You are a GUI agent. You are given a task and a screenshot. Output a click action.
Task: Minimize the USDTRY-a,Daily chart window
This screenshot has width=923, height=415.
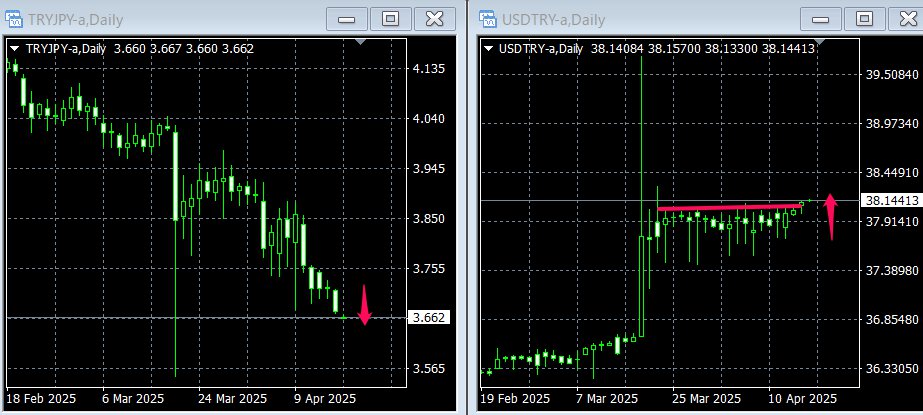pyautogui.click(x=820, y=19)
